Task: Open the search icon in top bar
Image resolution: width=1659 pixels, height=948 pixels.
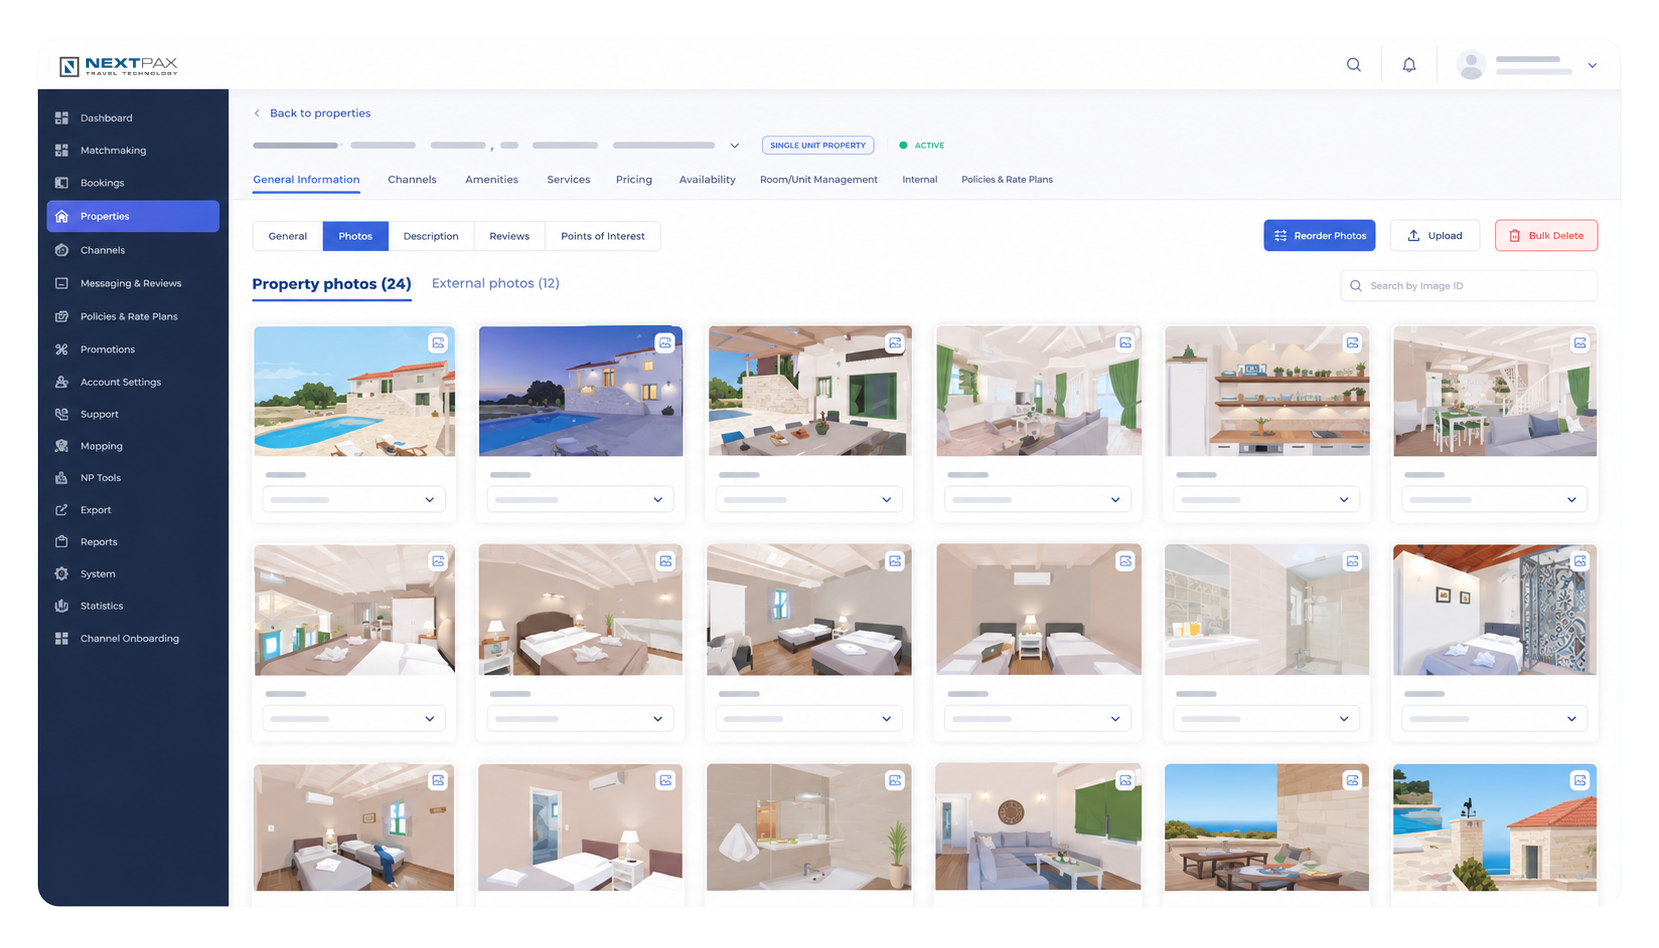Action: point(1353,65)
